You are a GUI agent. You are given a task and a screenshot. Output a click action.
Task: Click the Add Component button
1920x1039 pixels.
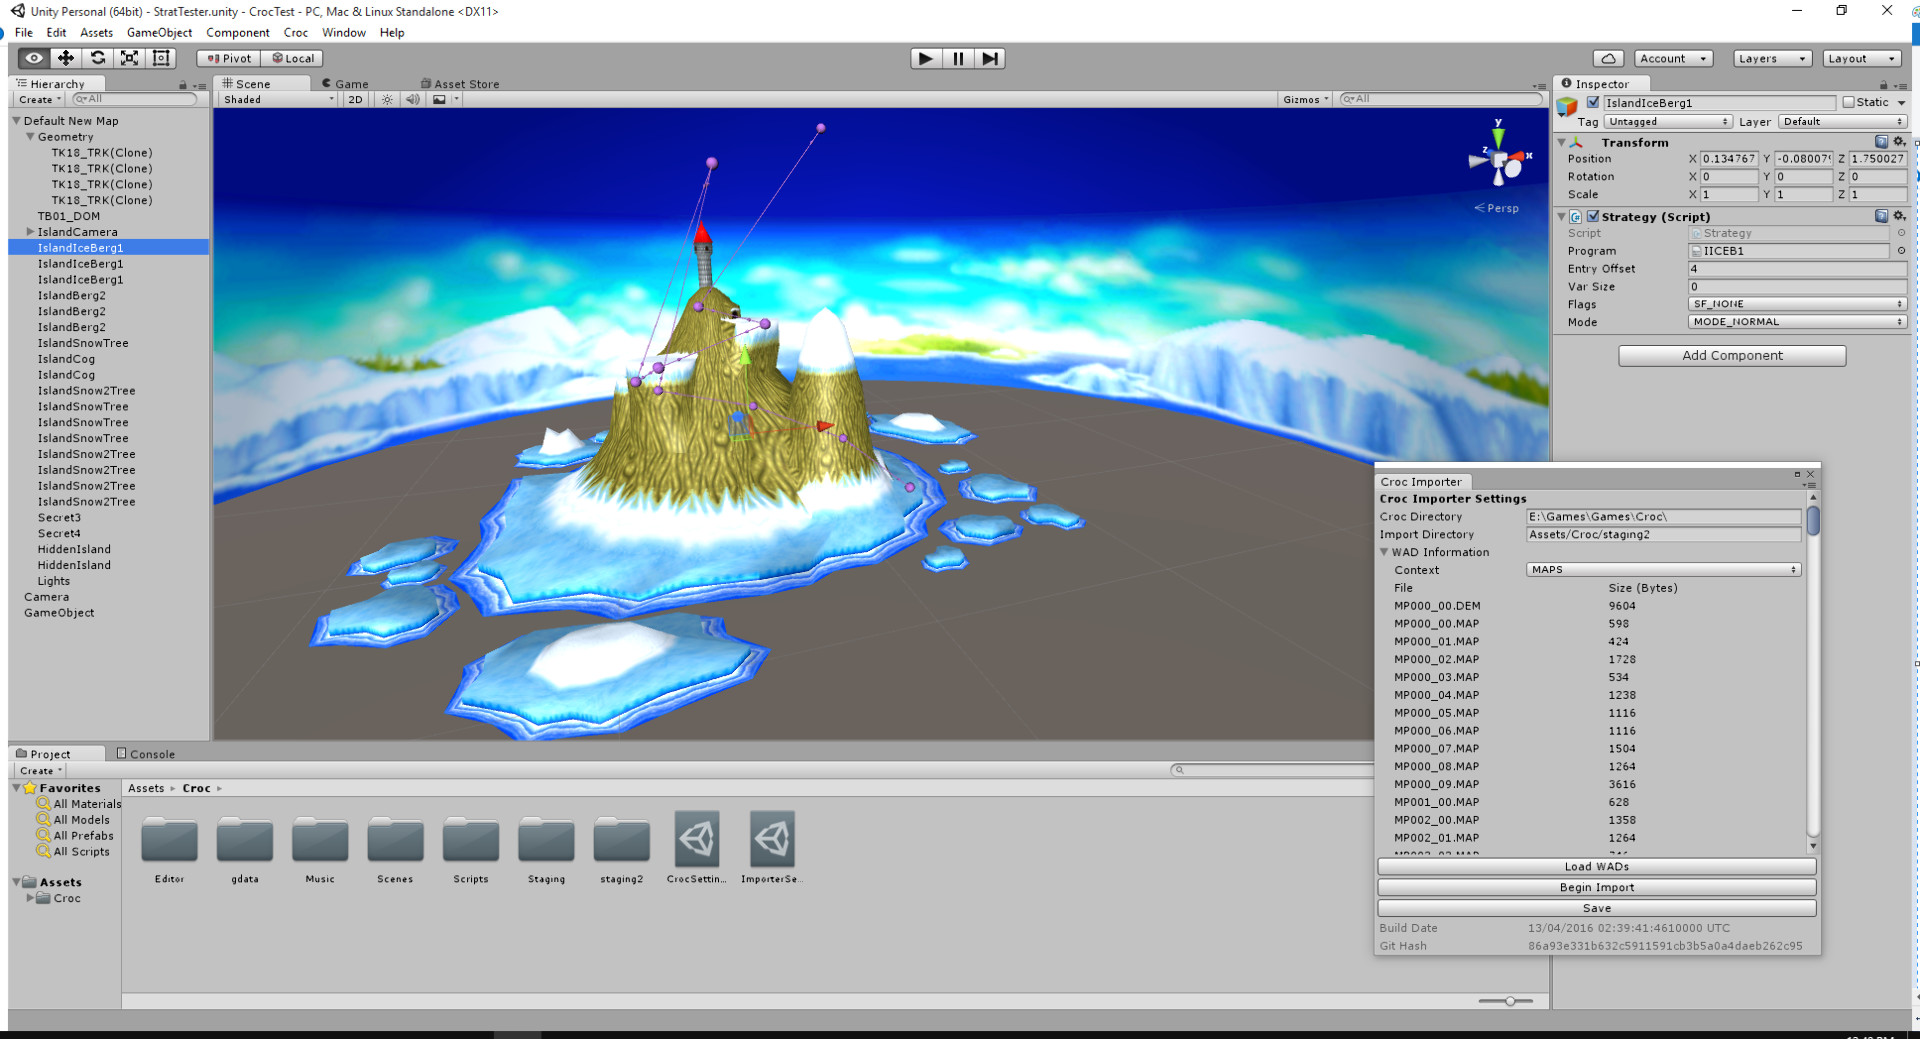pos(1732,355)
